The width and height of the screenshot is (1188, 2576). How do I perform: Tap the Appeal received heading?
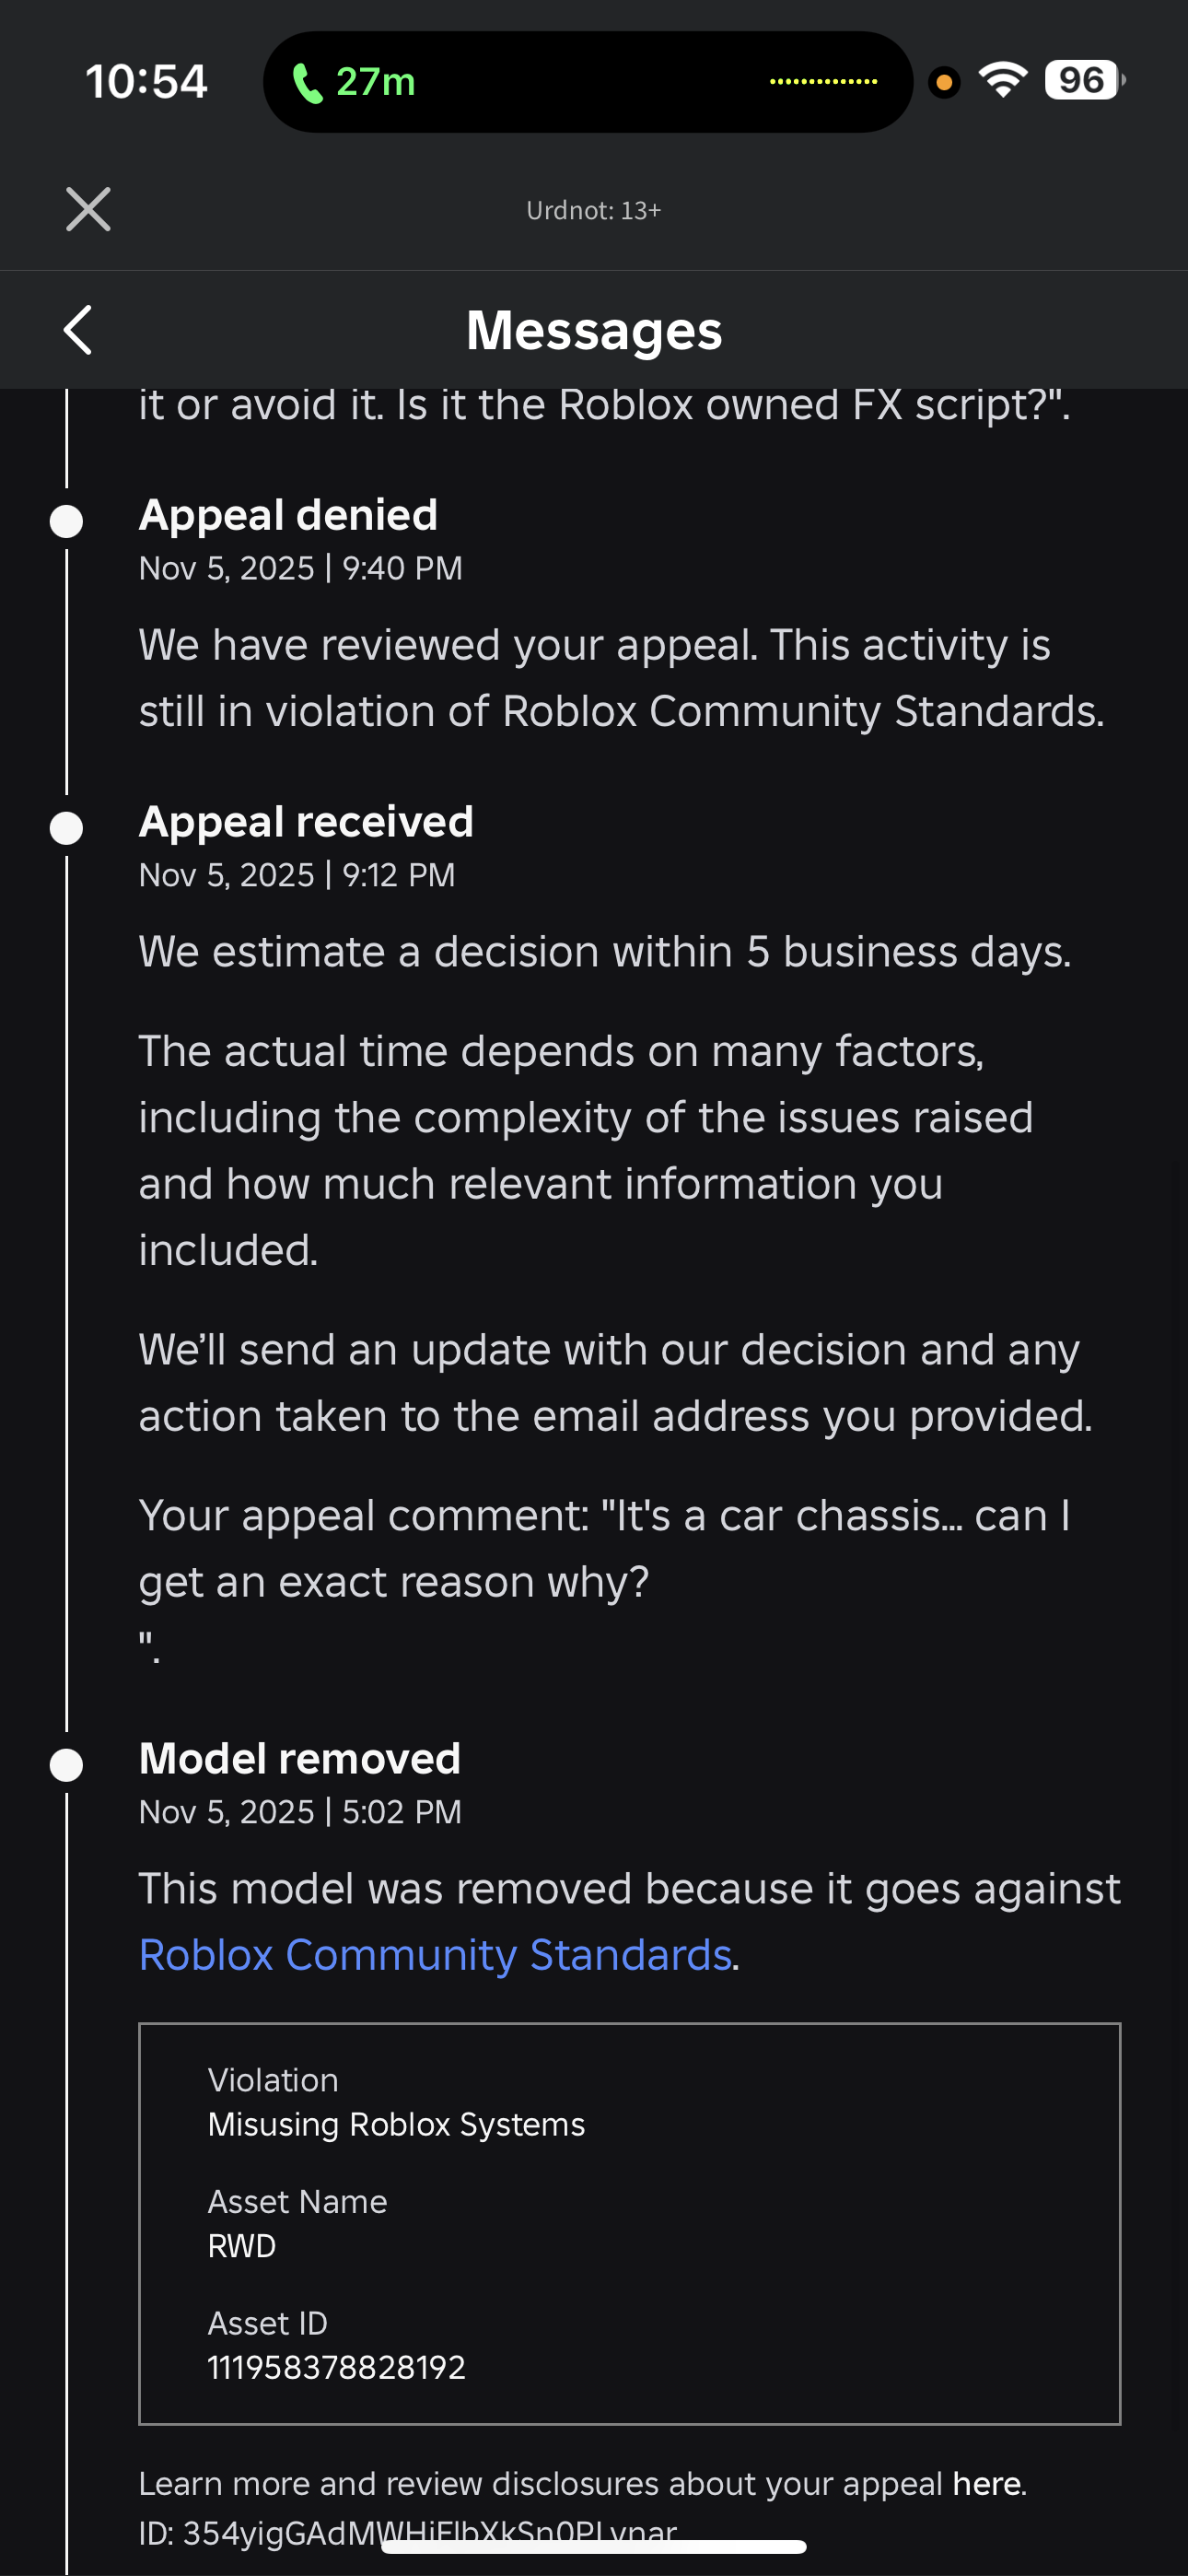pos(306,822)
